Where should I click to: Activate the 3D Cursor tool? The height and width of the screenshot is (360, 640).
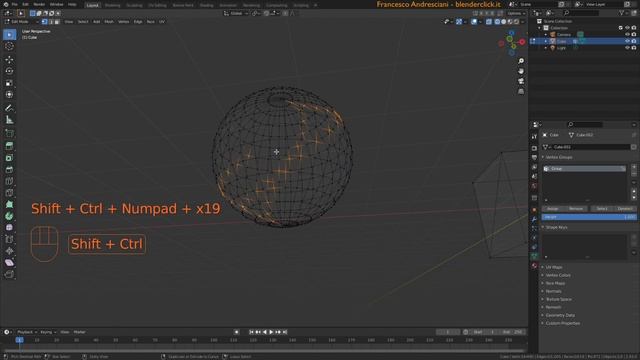pos(9,46)
